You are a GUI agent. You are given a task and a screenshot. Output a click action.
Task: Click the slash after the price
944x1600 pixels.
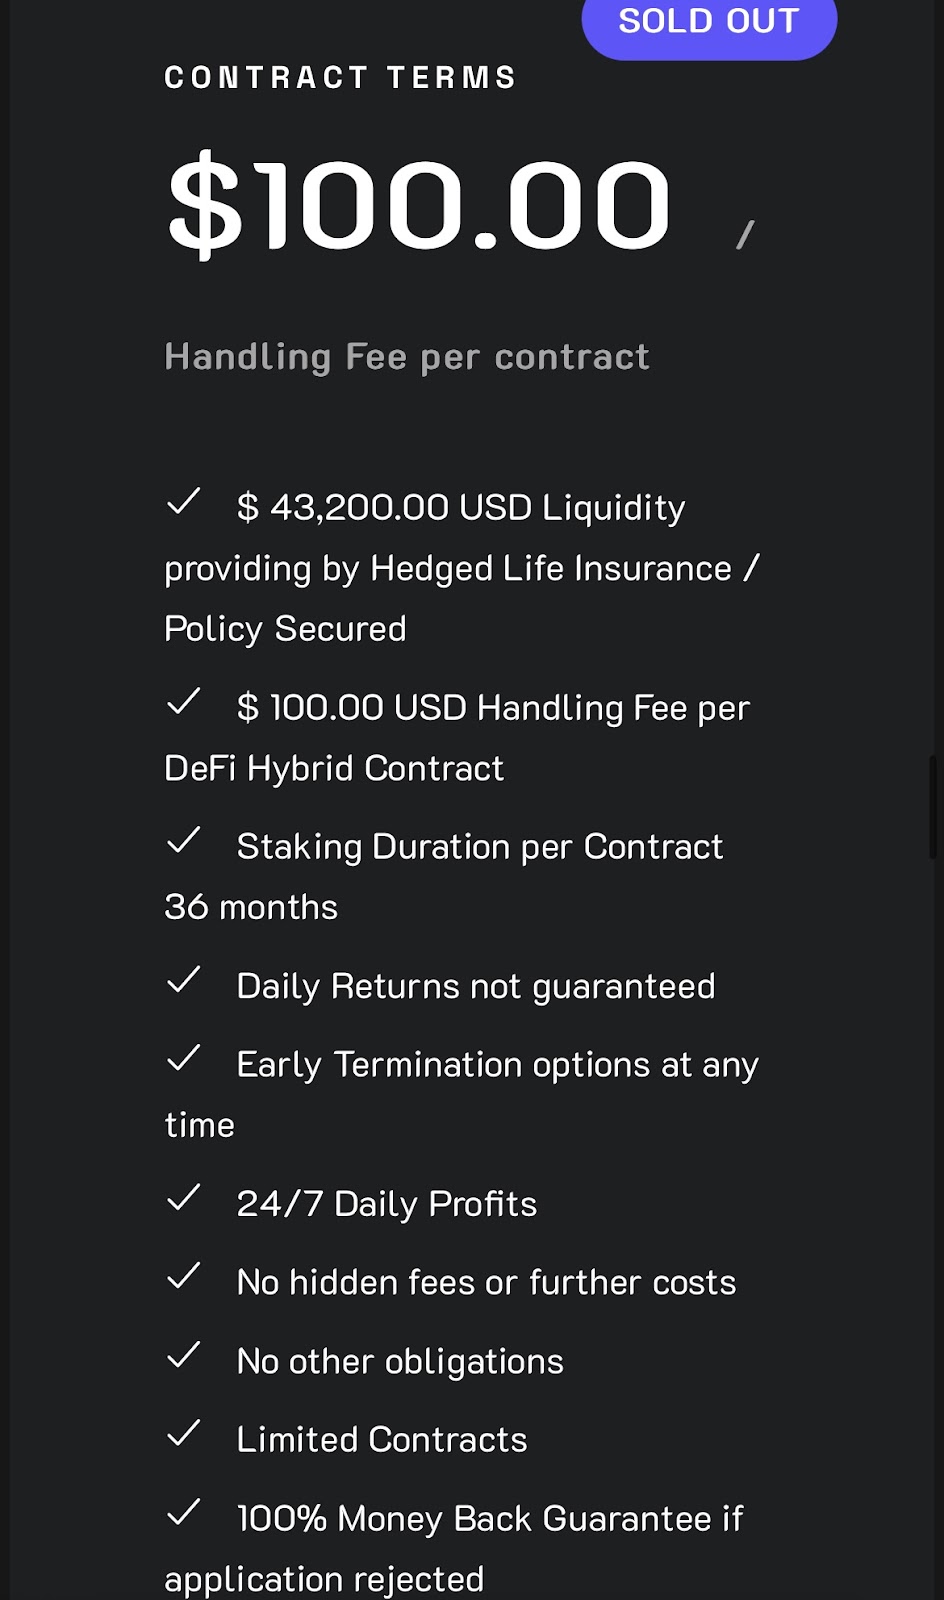pyautogui.click(x=745, y=235)
